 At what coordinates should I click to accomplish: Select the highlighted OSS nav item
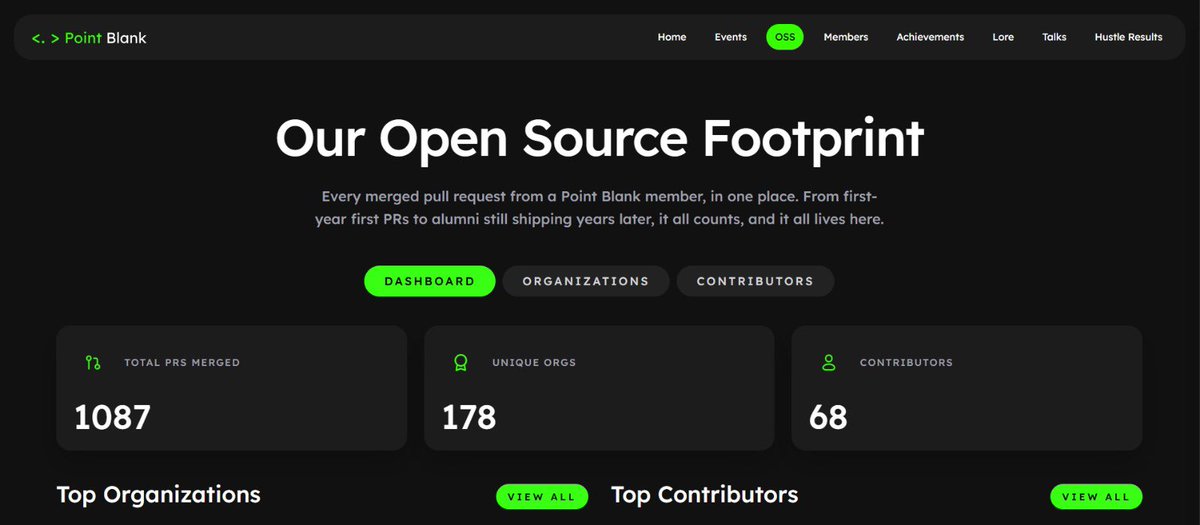(x=785, y=37)
